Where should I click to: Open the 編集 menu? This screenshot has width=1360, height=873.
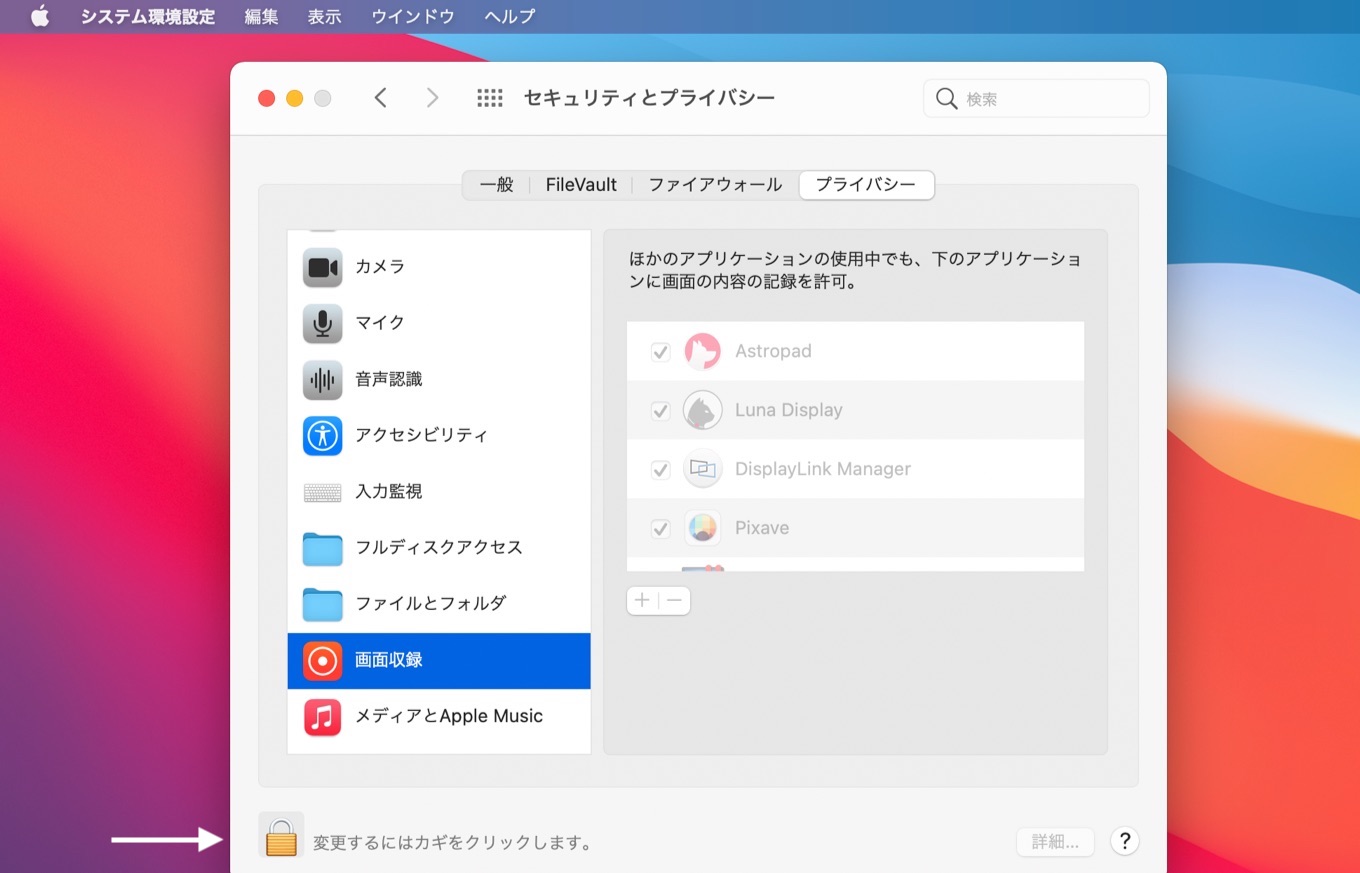click(261, 17)
